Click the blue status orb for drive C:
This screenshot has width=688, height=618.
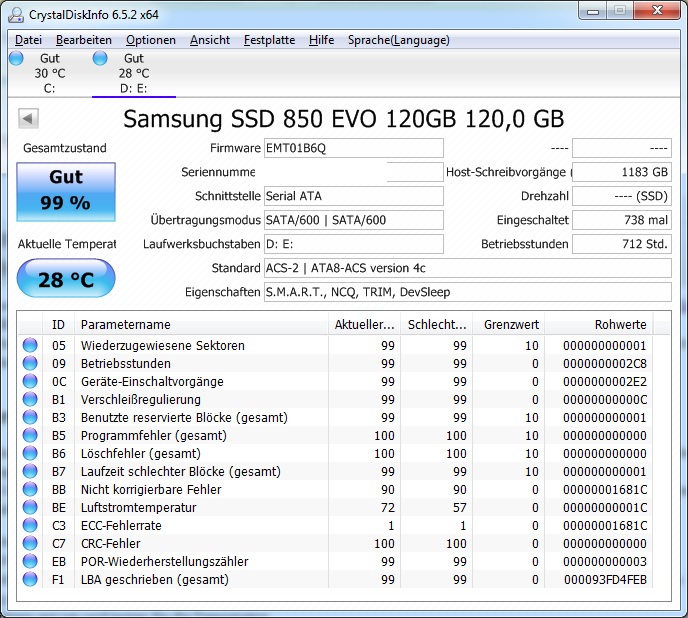16,58
